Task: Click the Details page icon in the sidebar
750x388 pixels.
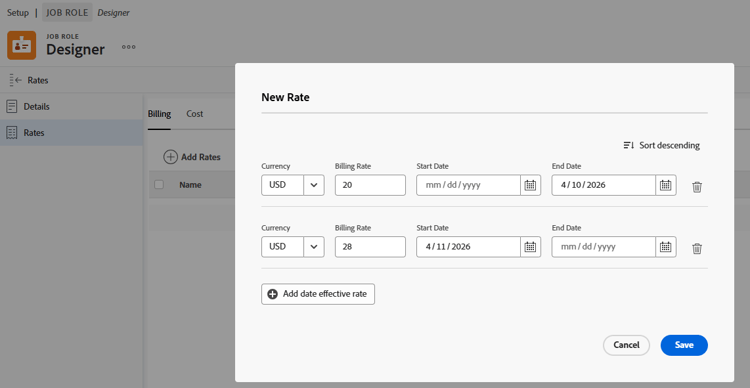Action: pyautogui.click(x=12, y=107)
